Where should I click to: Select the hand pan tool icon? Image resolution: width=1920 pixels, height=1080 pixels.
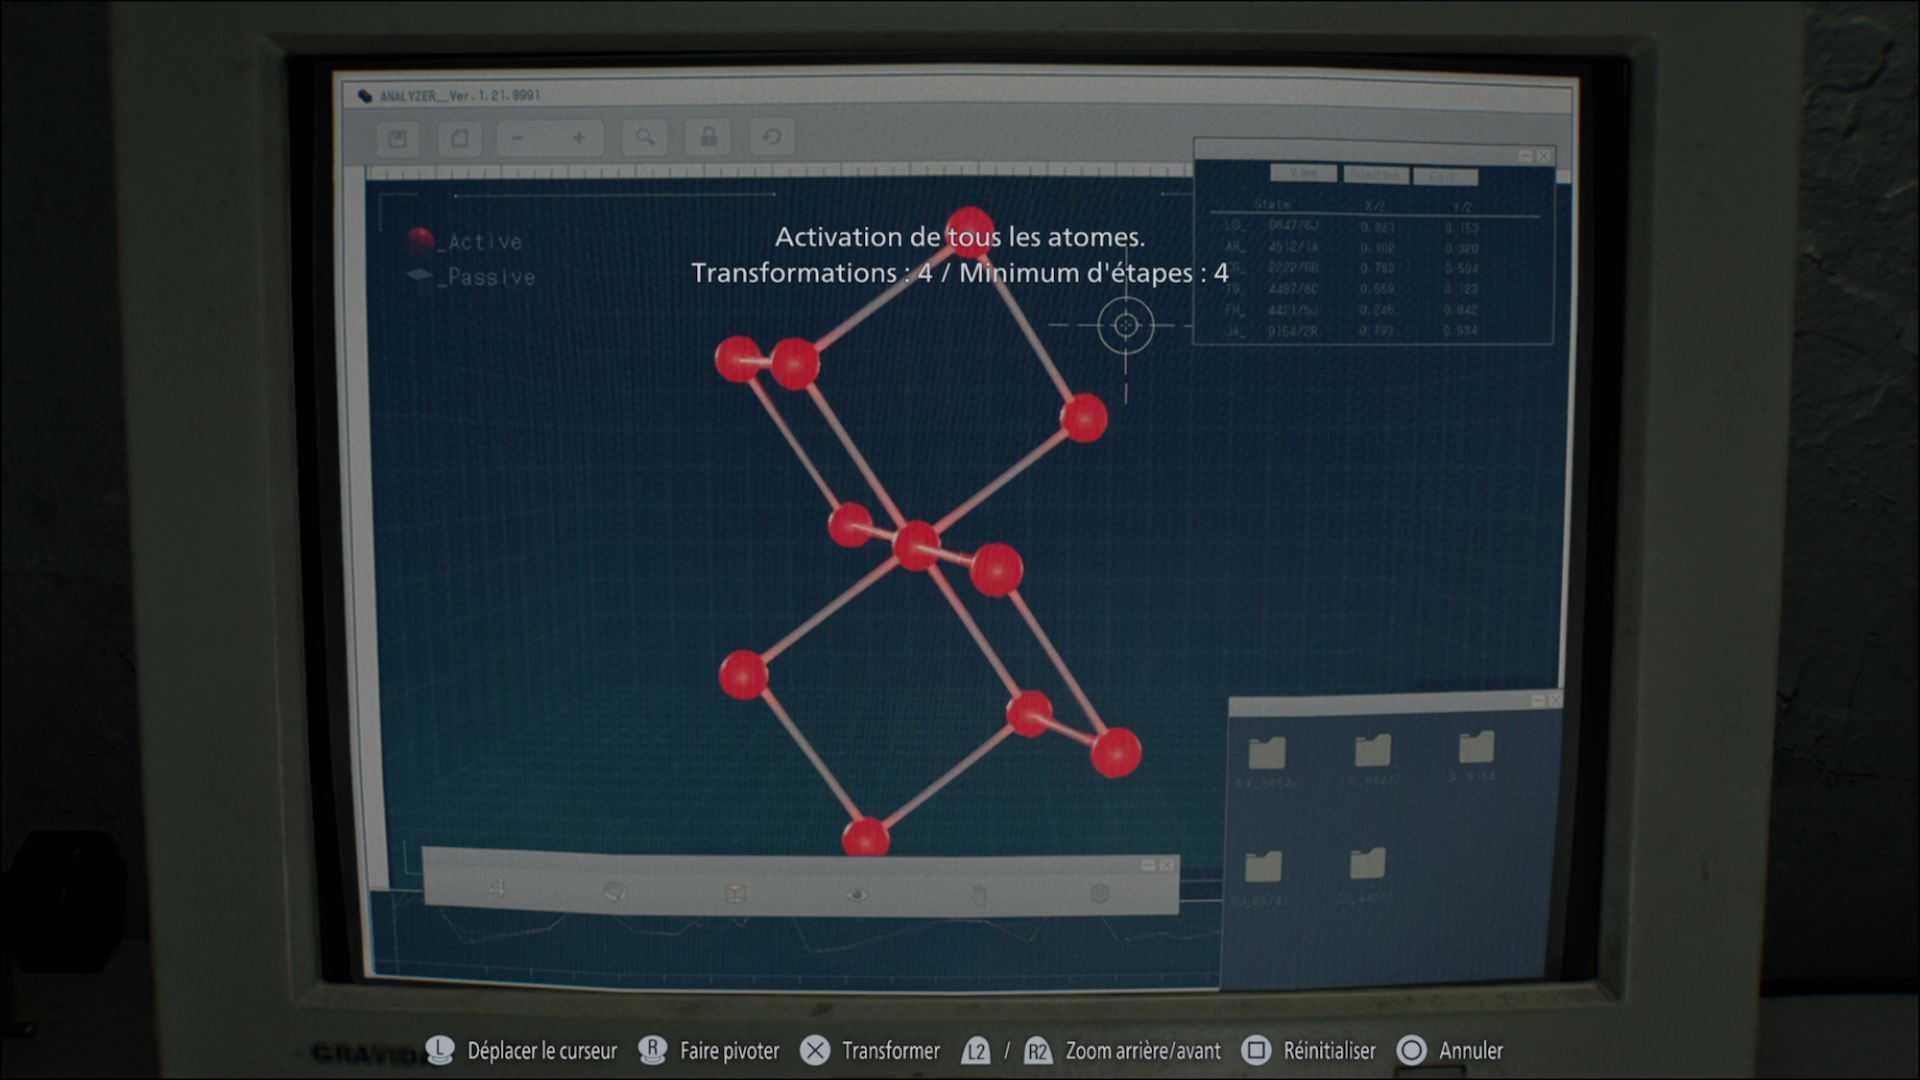tap(979, 895)
